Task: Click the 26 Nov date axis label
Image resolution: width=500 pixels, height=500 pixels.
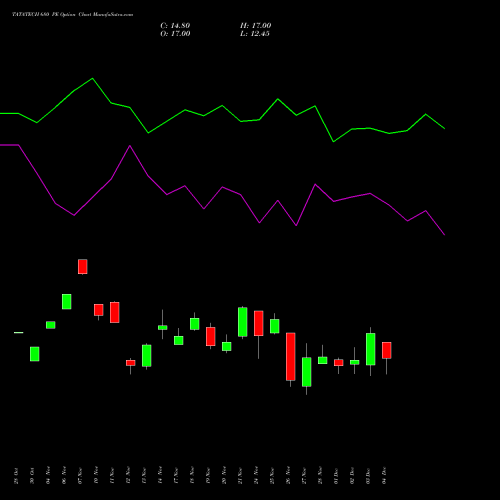Action: click(288, 475)
